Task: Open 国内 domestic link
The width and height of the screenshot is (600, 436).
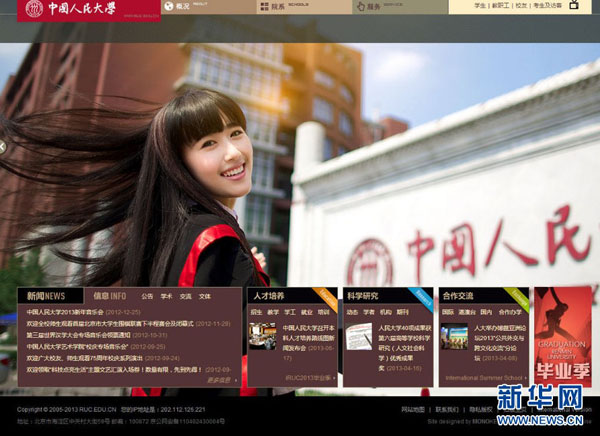Action: pos(486,312)
